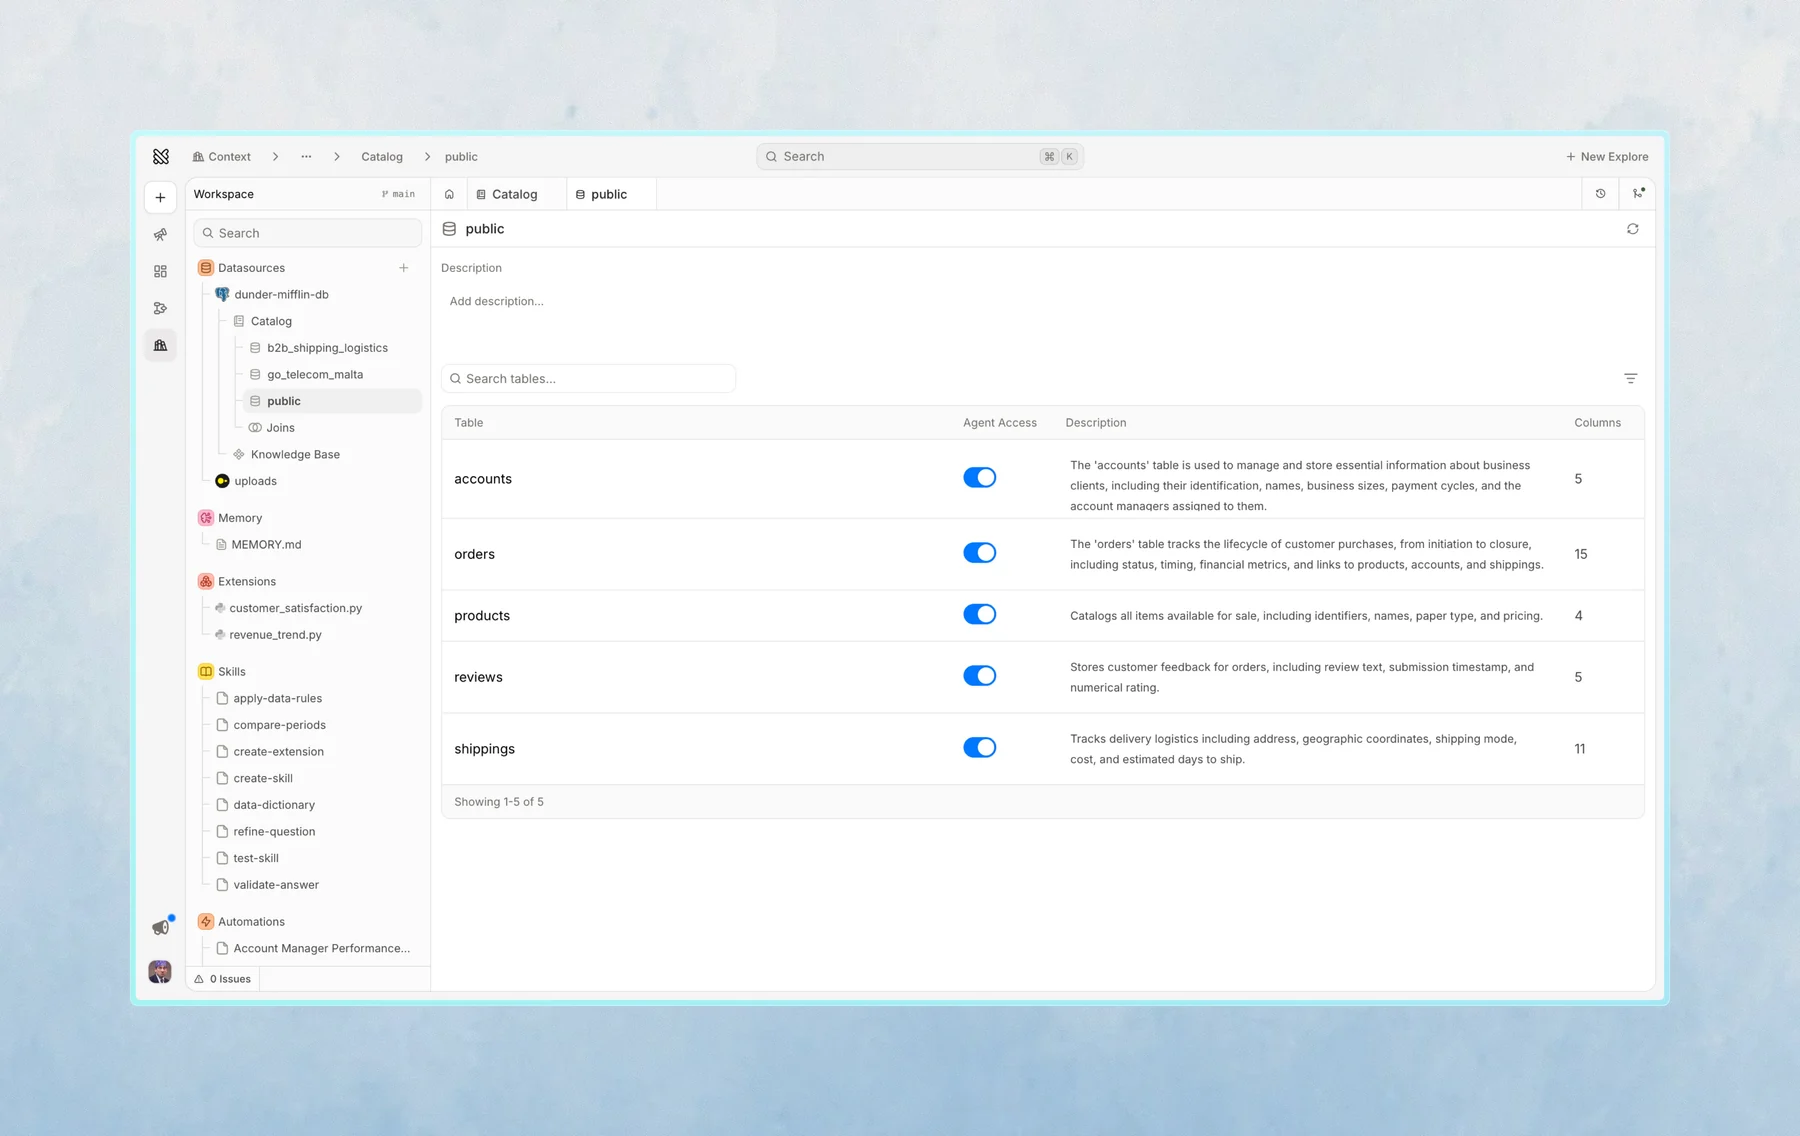This screenshot has width=1800, height=1136.
Task: Click the Memory section icon
Action: (x=206, y=518)
